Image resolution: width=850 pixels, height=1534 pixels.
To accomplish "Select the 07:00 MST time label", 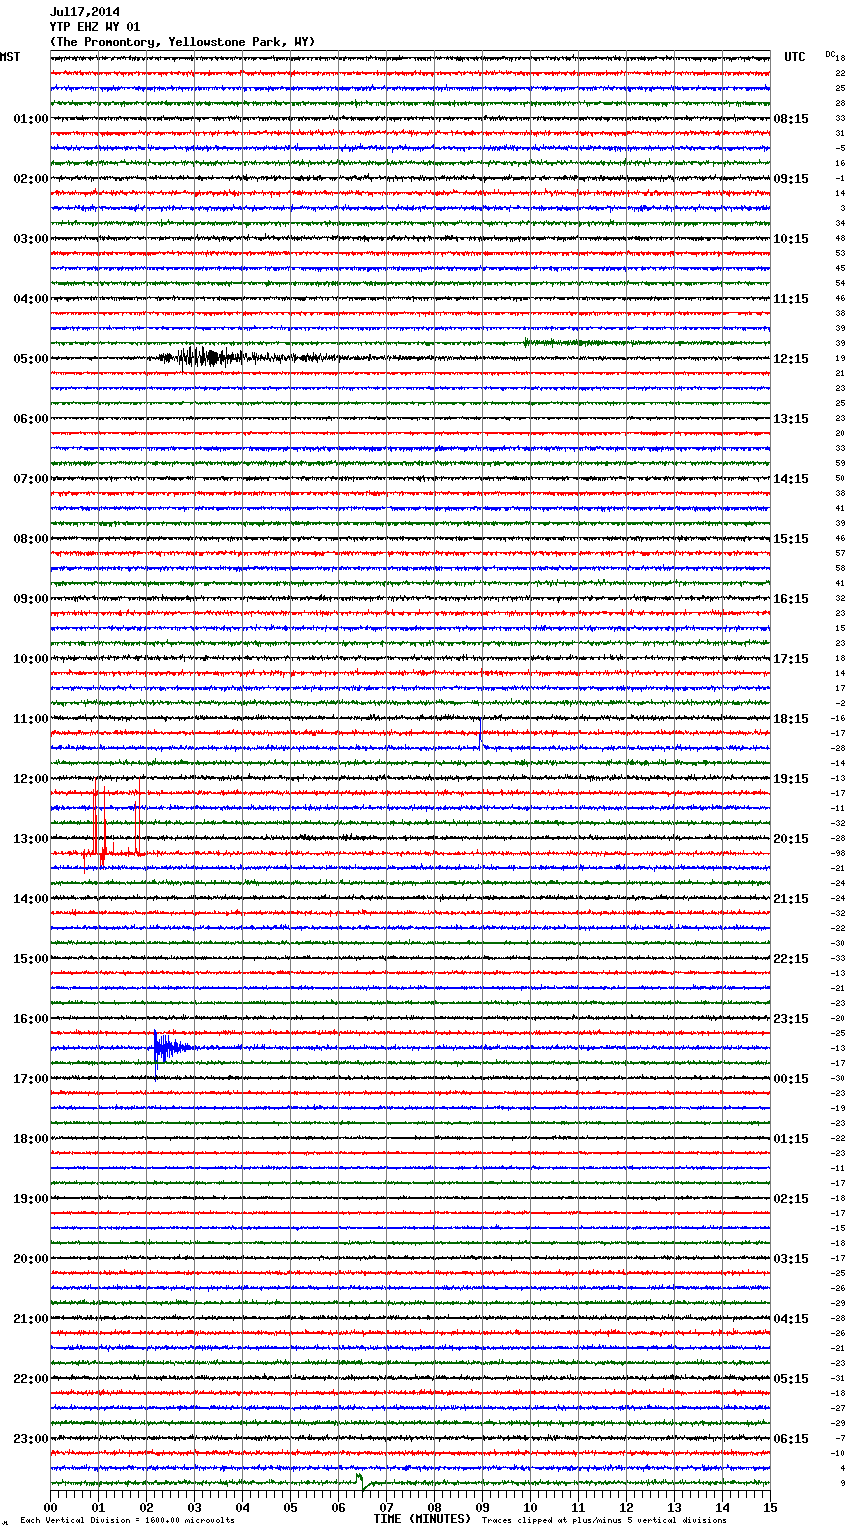I will tap(30, 479).
